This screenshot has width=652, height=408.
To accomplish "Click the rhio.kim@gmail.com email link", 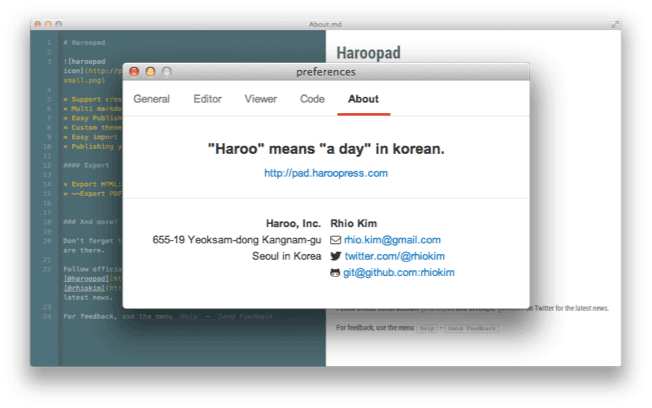I will tap(392, 240).
